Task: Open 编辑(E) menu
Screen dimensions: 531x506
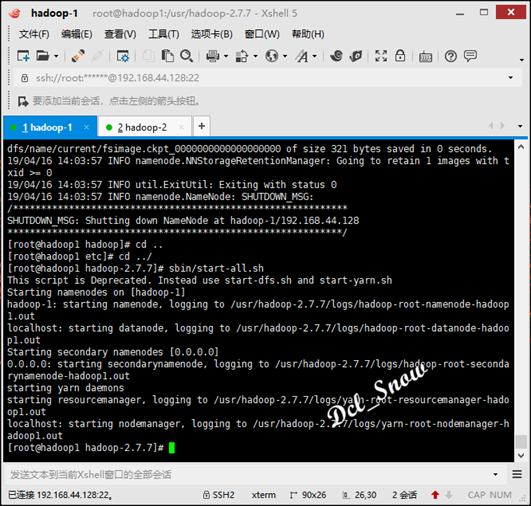Action: point(77,34)
